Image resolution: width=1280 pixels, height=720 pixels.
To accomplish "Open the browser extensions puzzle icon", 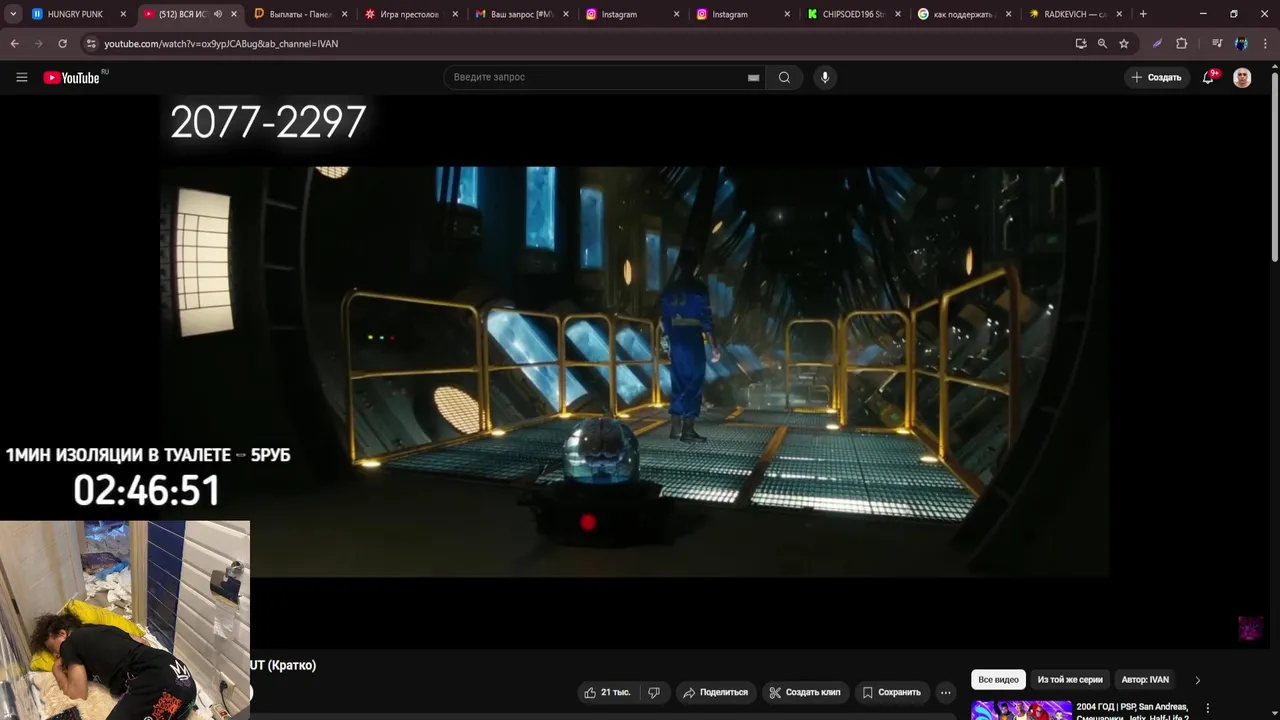I will [1181, 44].
